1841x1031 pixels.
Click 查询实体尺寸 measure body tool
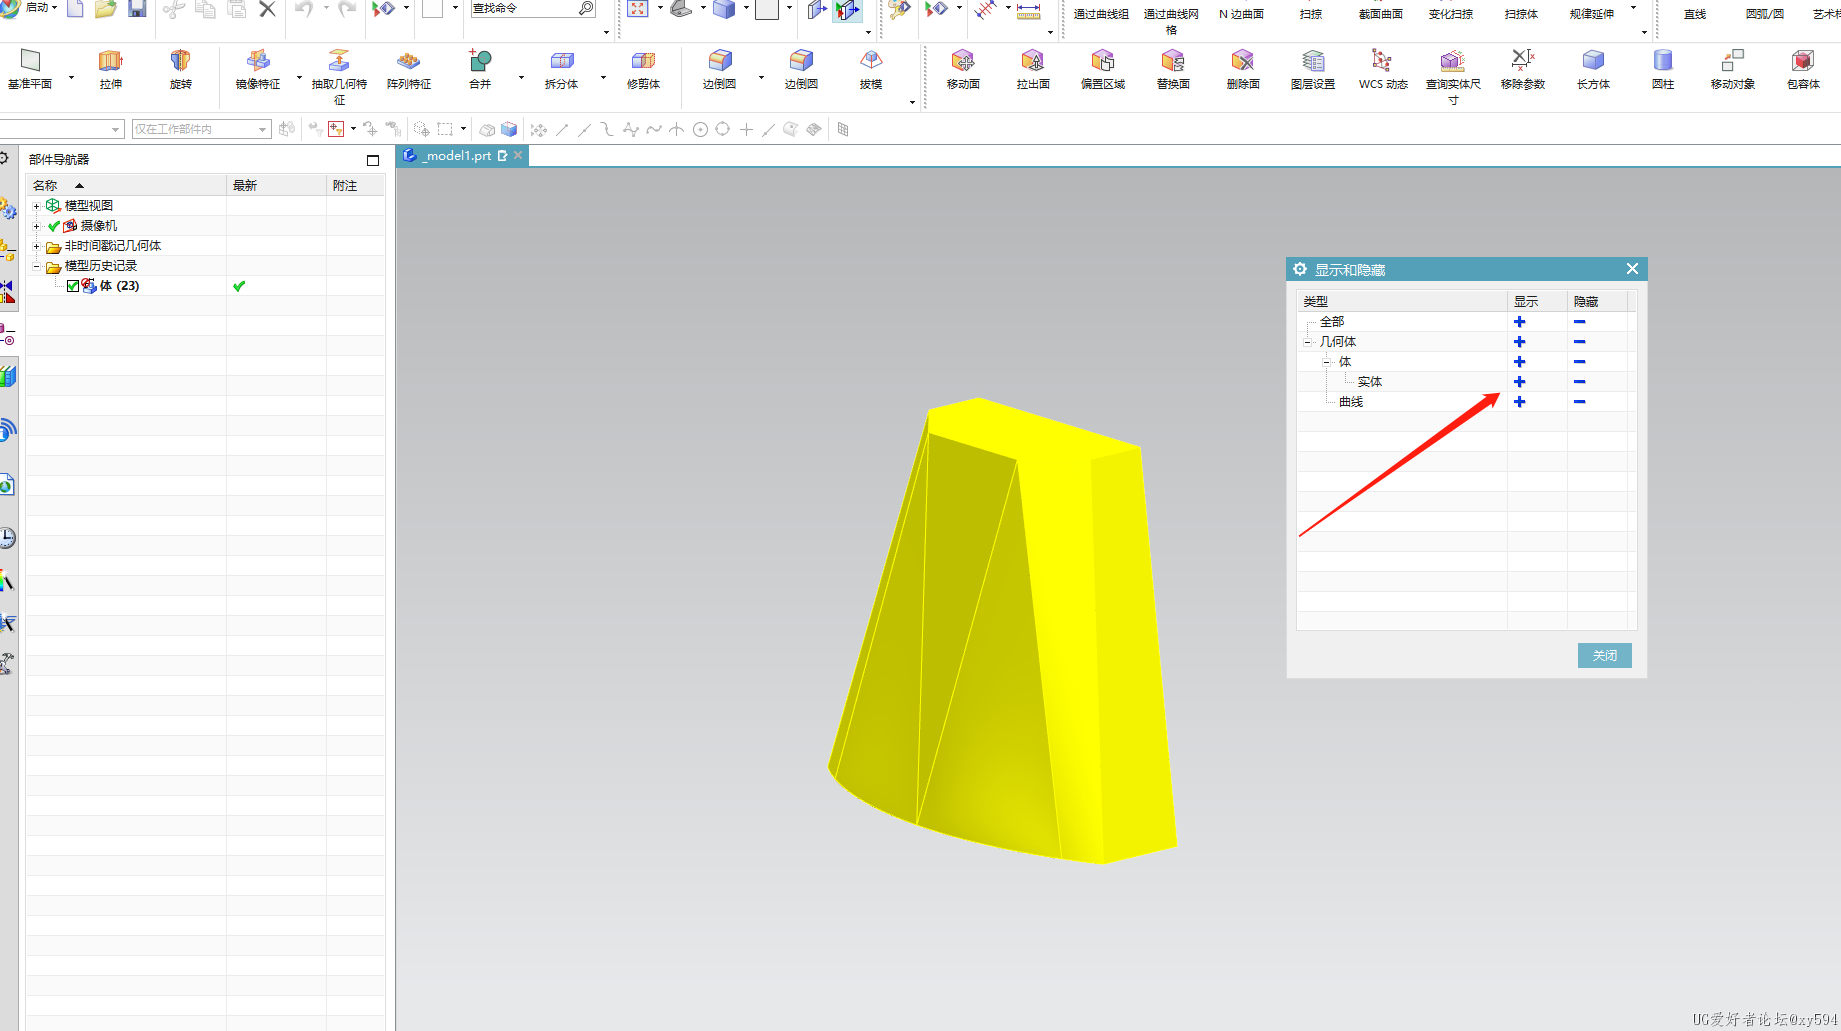pos(1453,77)
